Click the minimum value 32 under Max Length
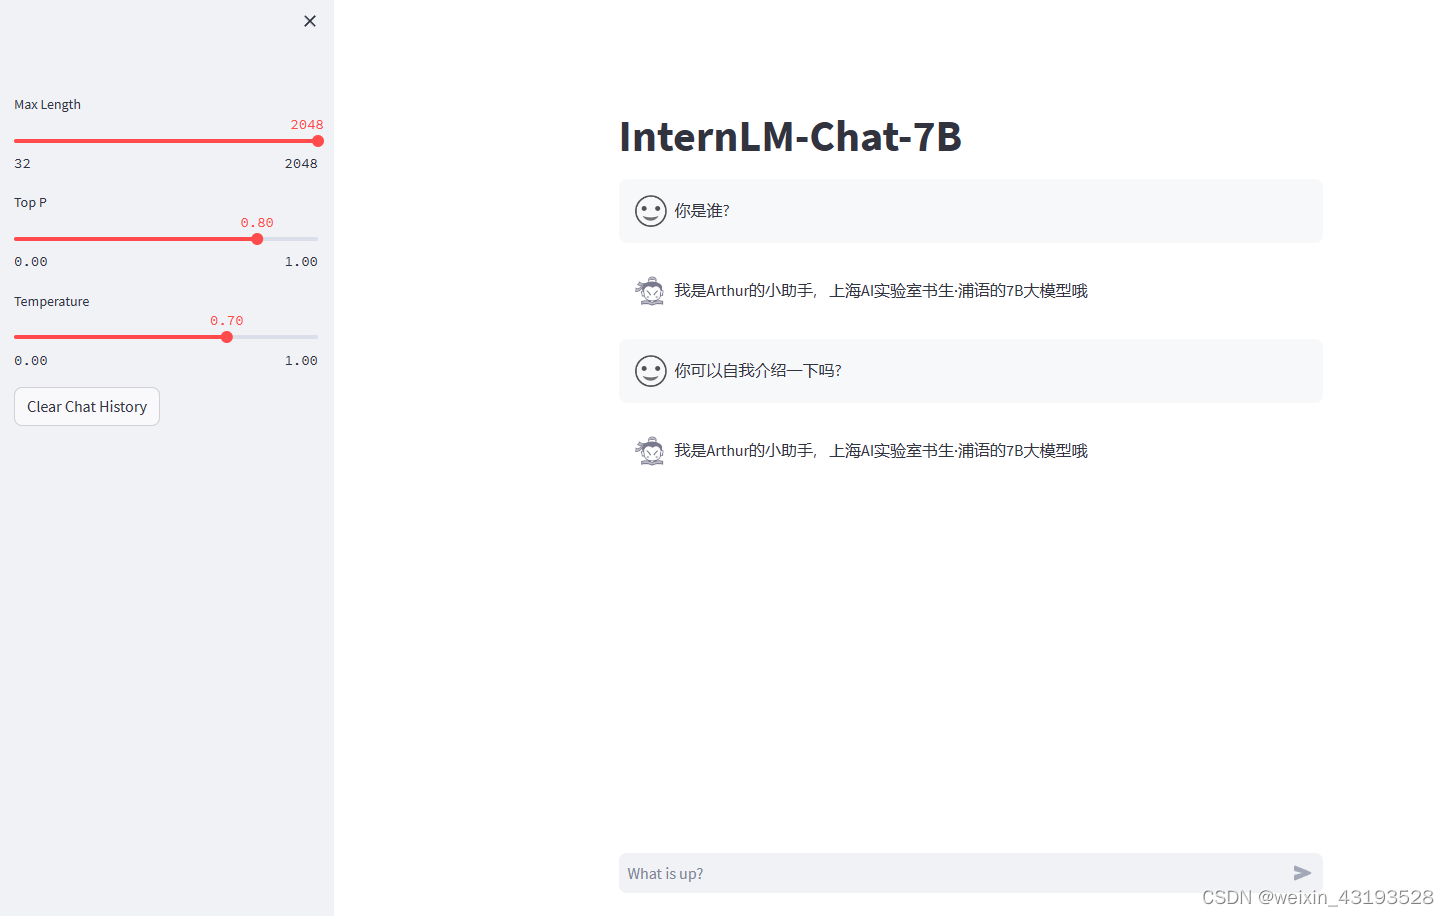The image size is (1449, 916). (22, 163)
